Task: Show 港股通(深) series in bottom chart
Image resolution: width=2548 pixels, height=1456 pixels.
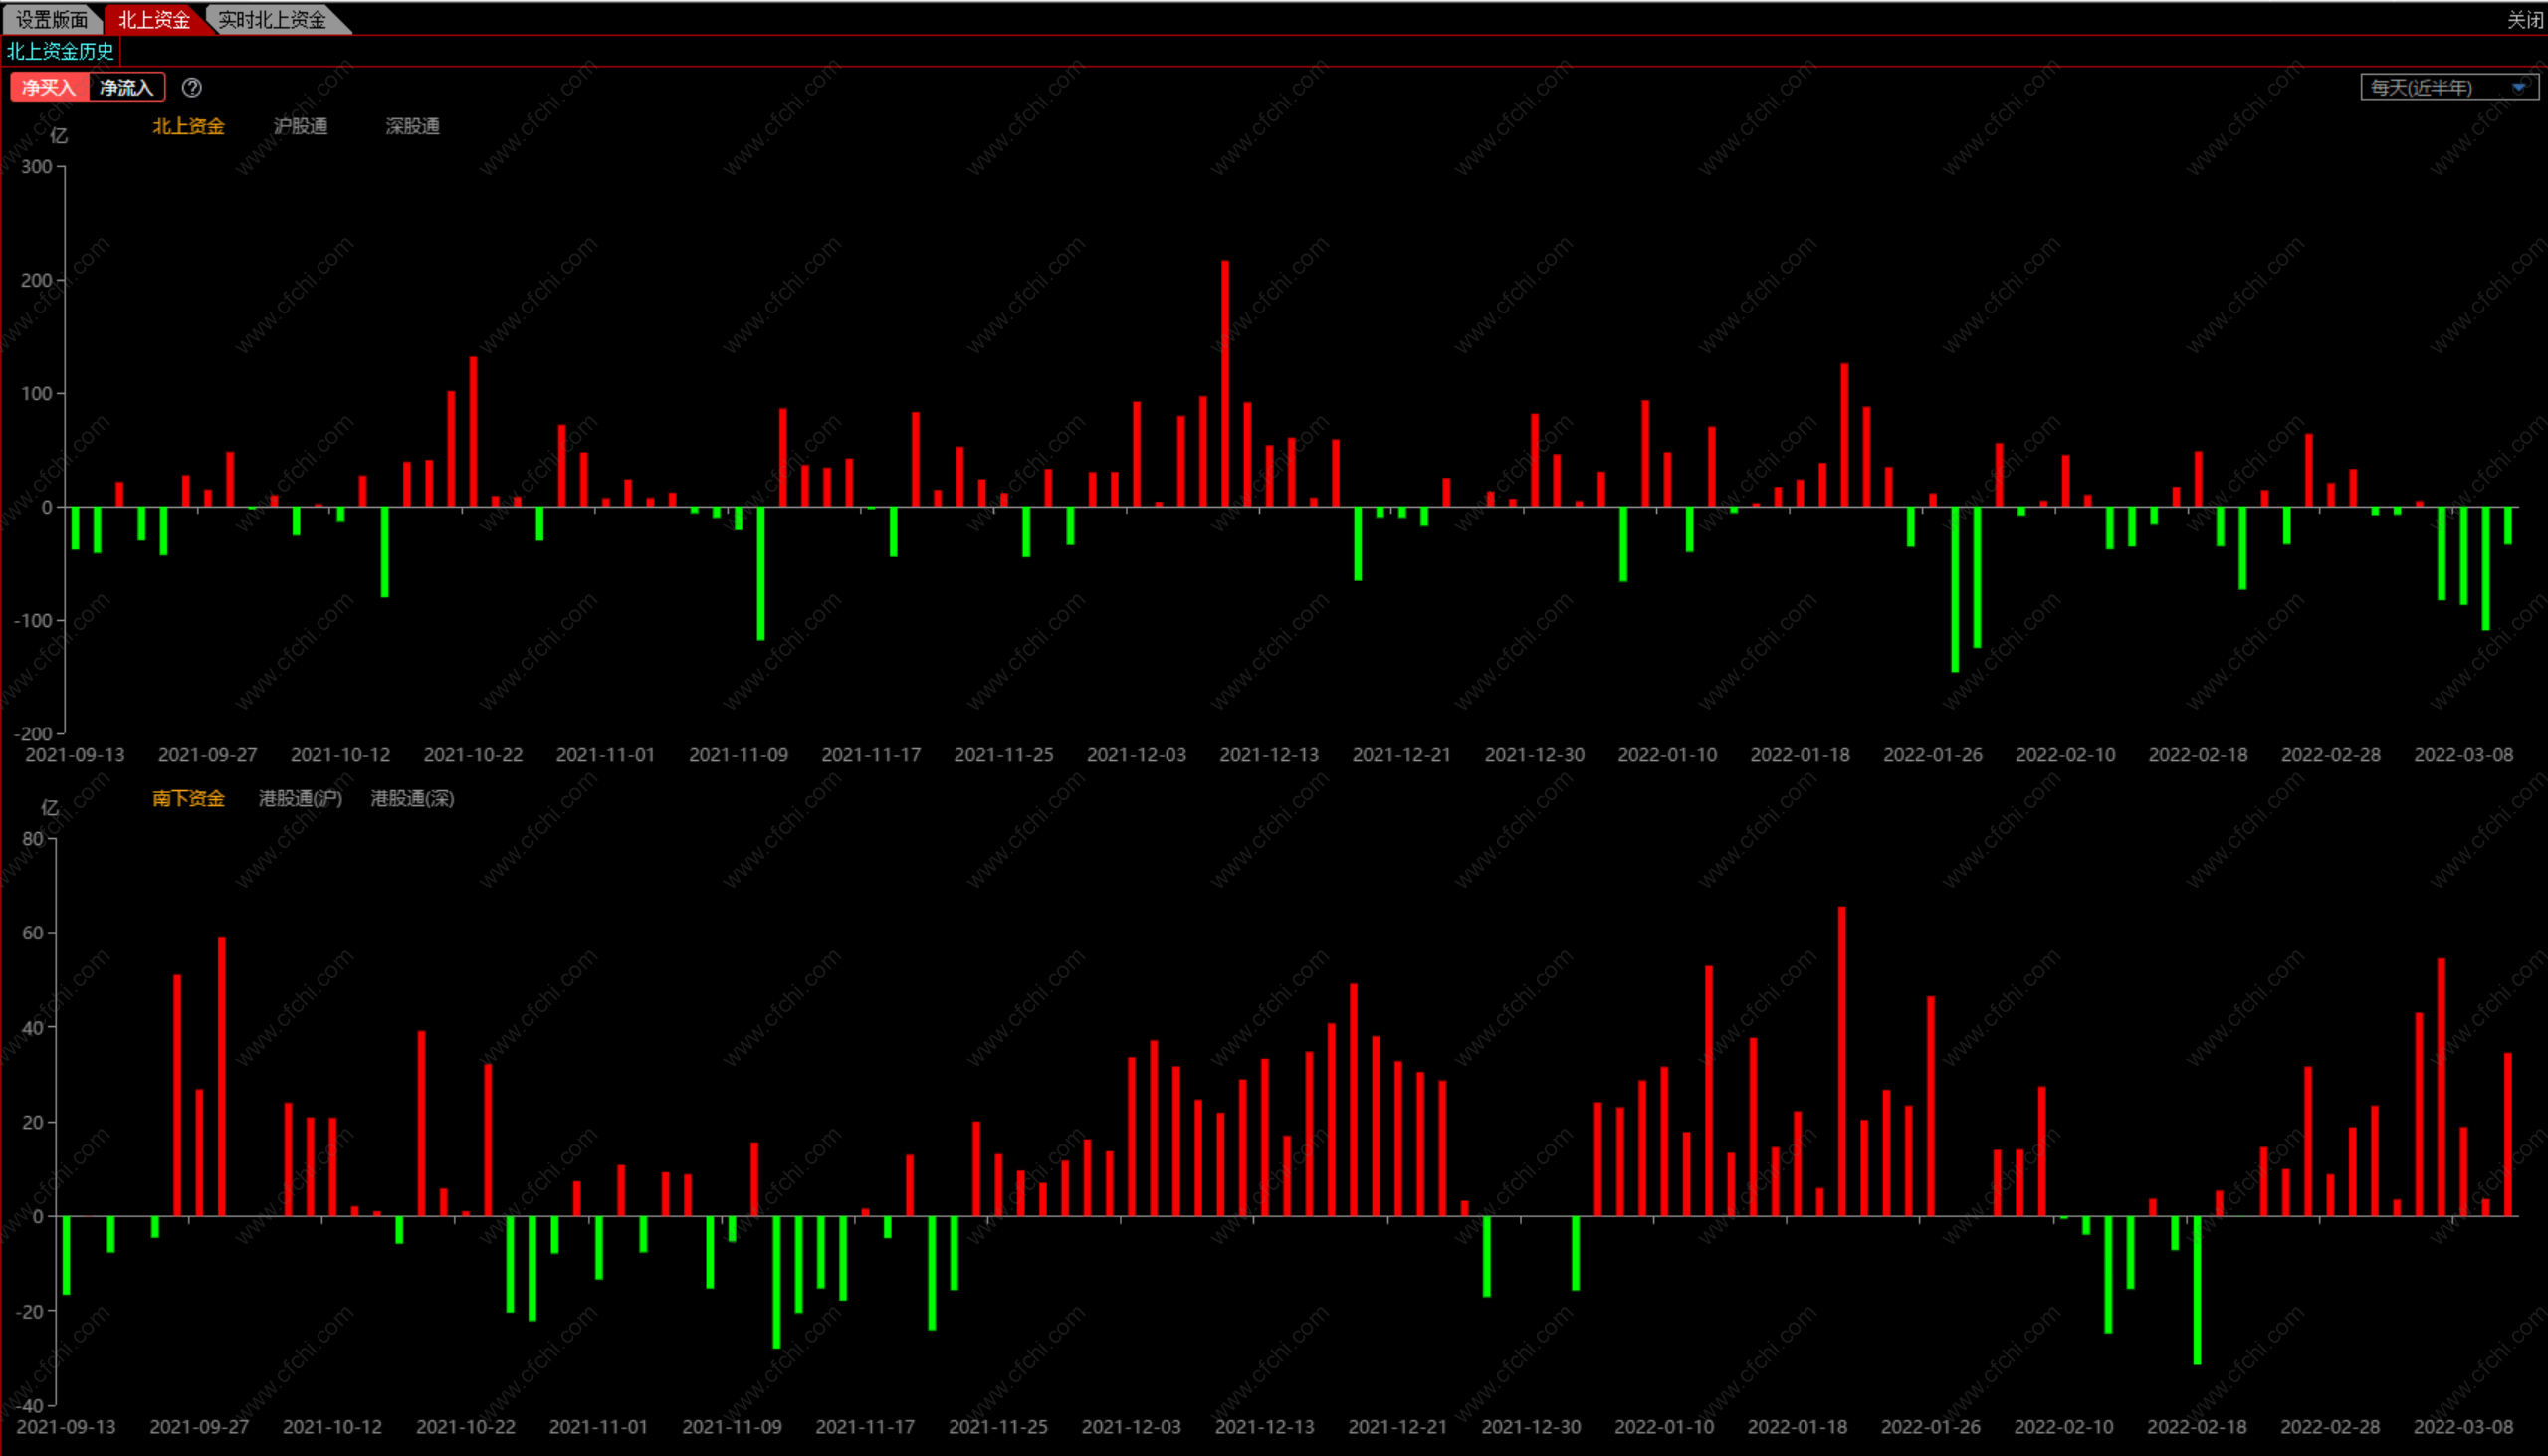Action: click(x=412, y=798)
